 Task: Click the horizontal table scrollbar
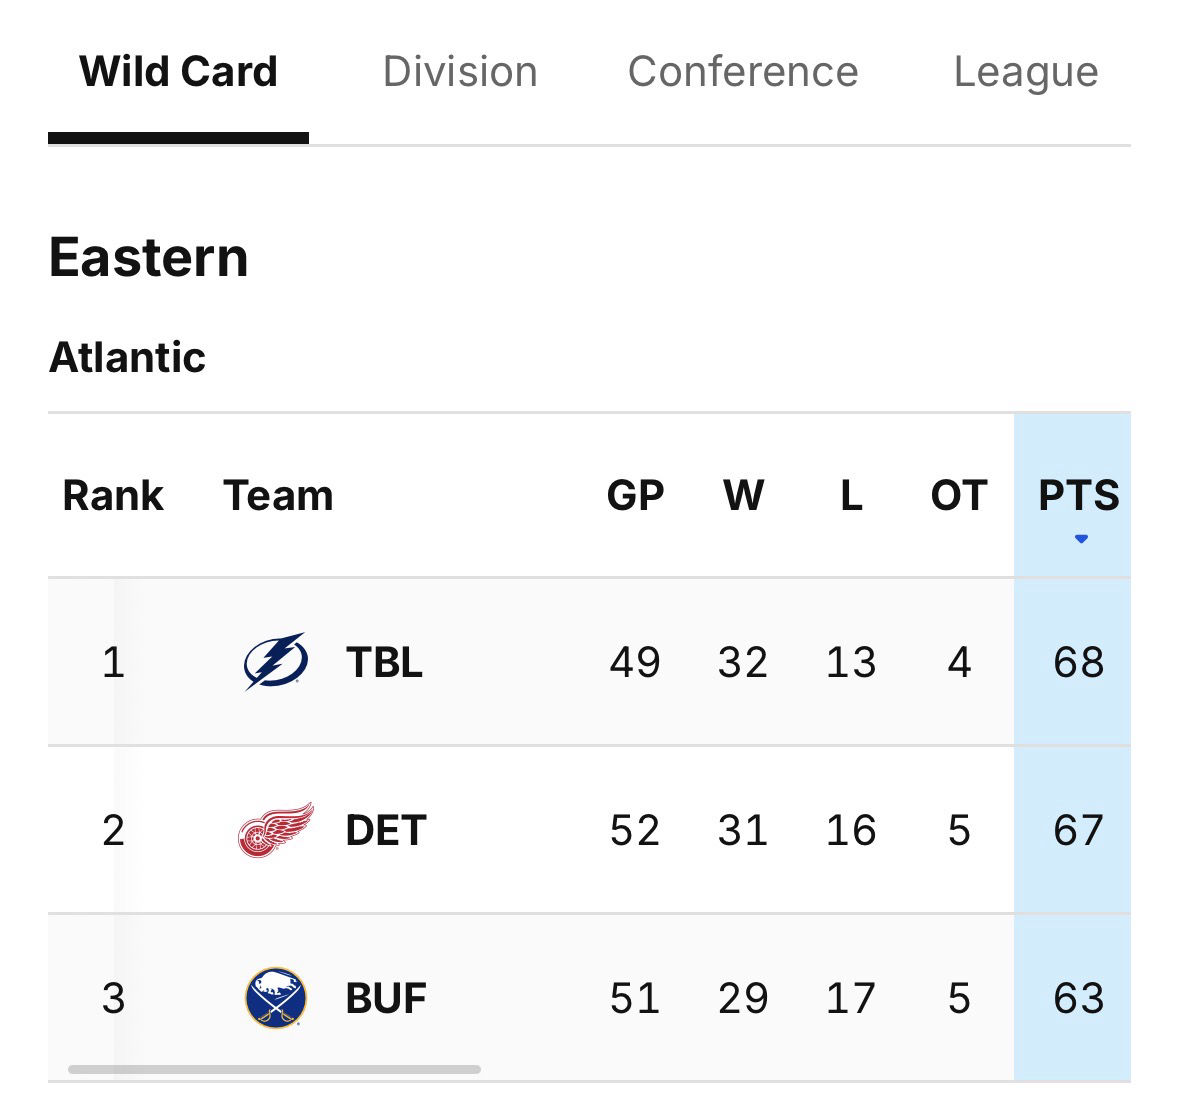pyautogui.click(x=274, y=1069)
